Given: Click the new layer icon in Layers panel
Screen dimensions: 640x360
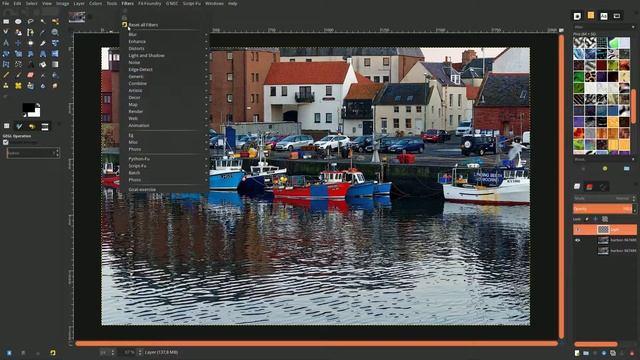Looking at the screenshot, I should point(577,353).
